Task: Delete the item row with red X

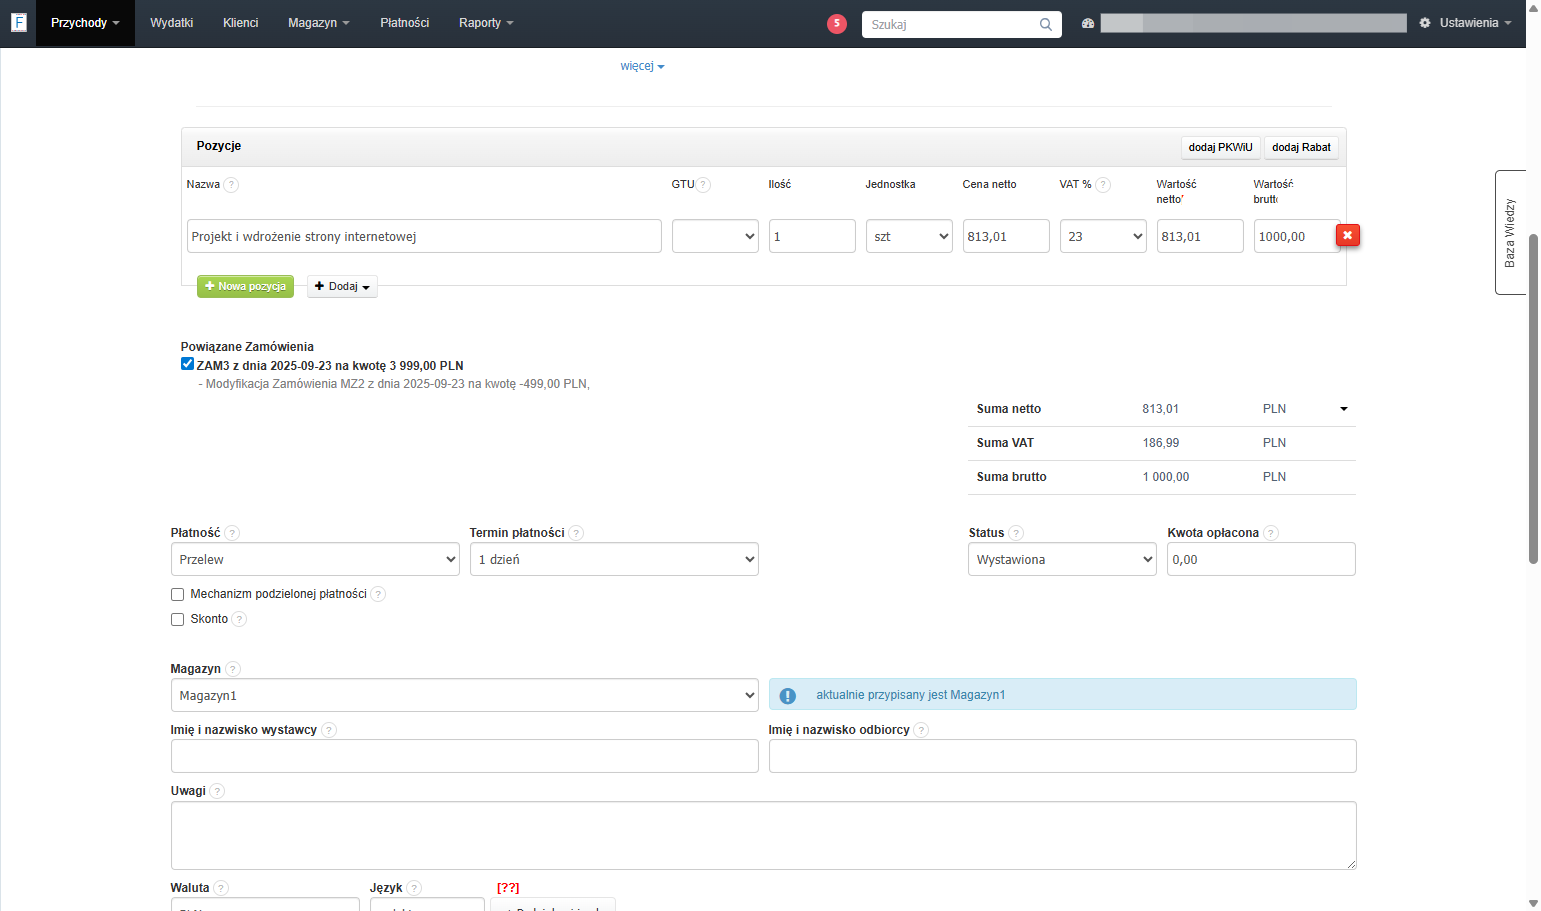Action: tap(1347, 235)
